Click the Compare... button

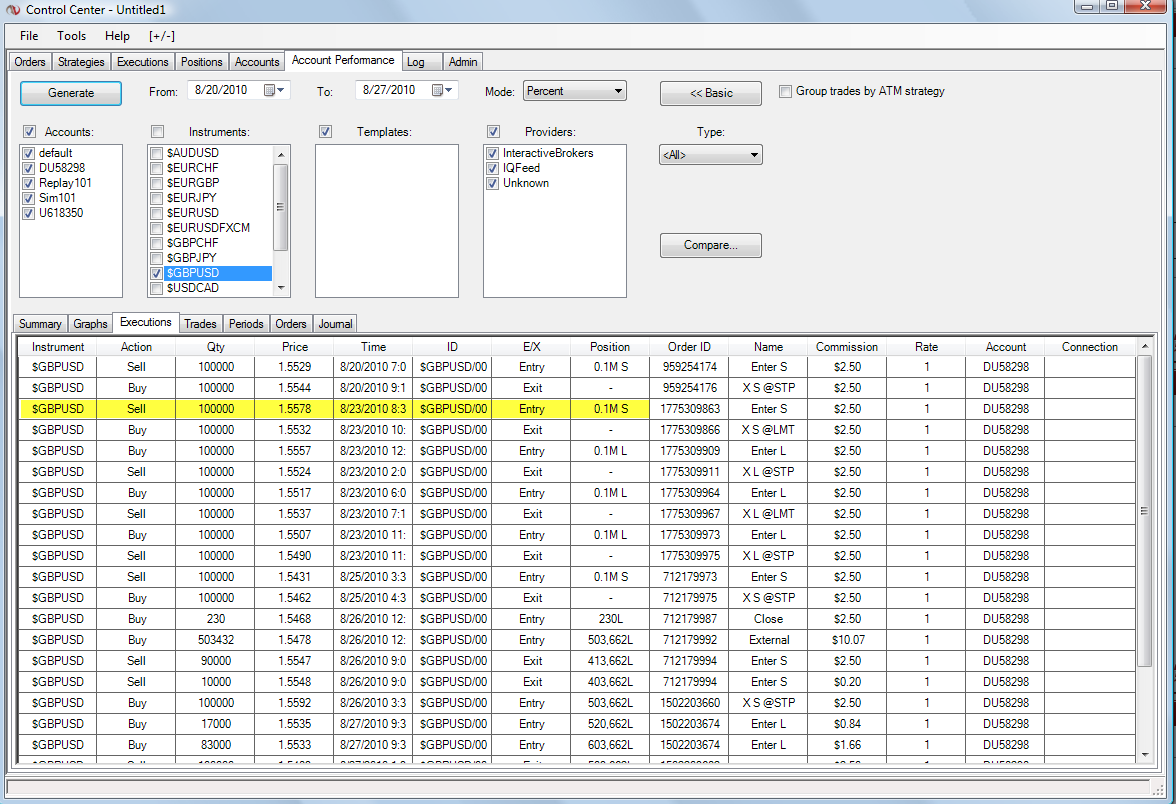710,245
